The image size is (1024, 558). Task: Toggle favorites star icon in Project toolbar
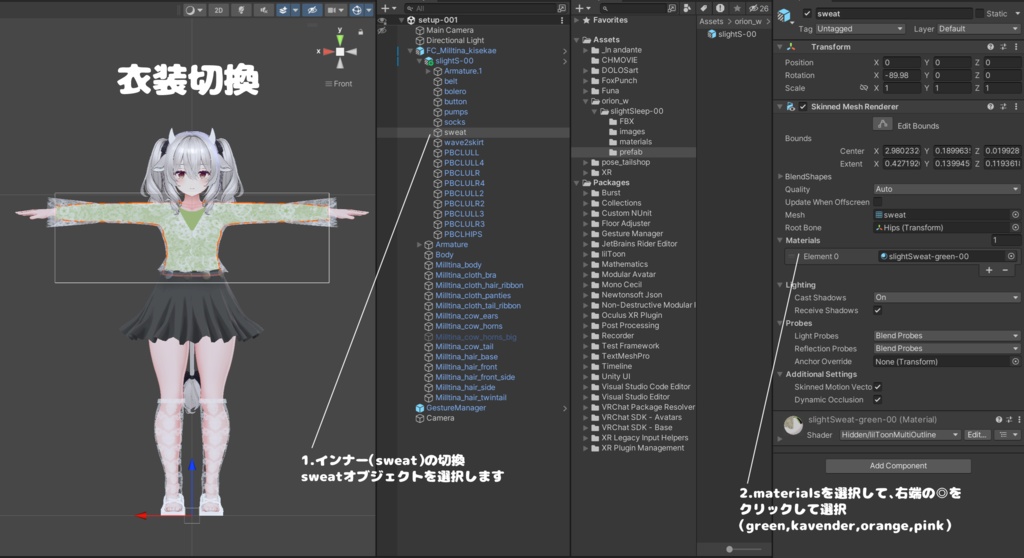737,8
